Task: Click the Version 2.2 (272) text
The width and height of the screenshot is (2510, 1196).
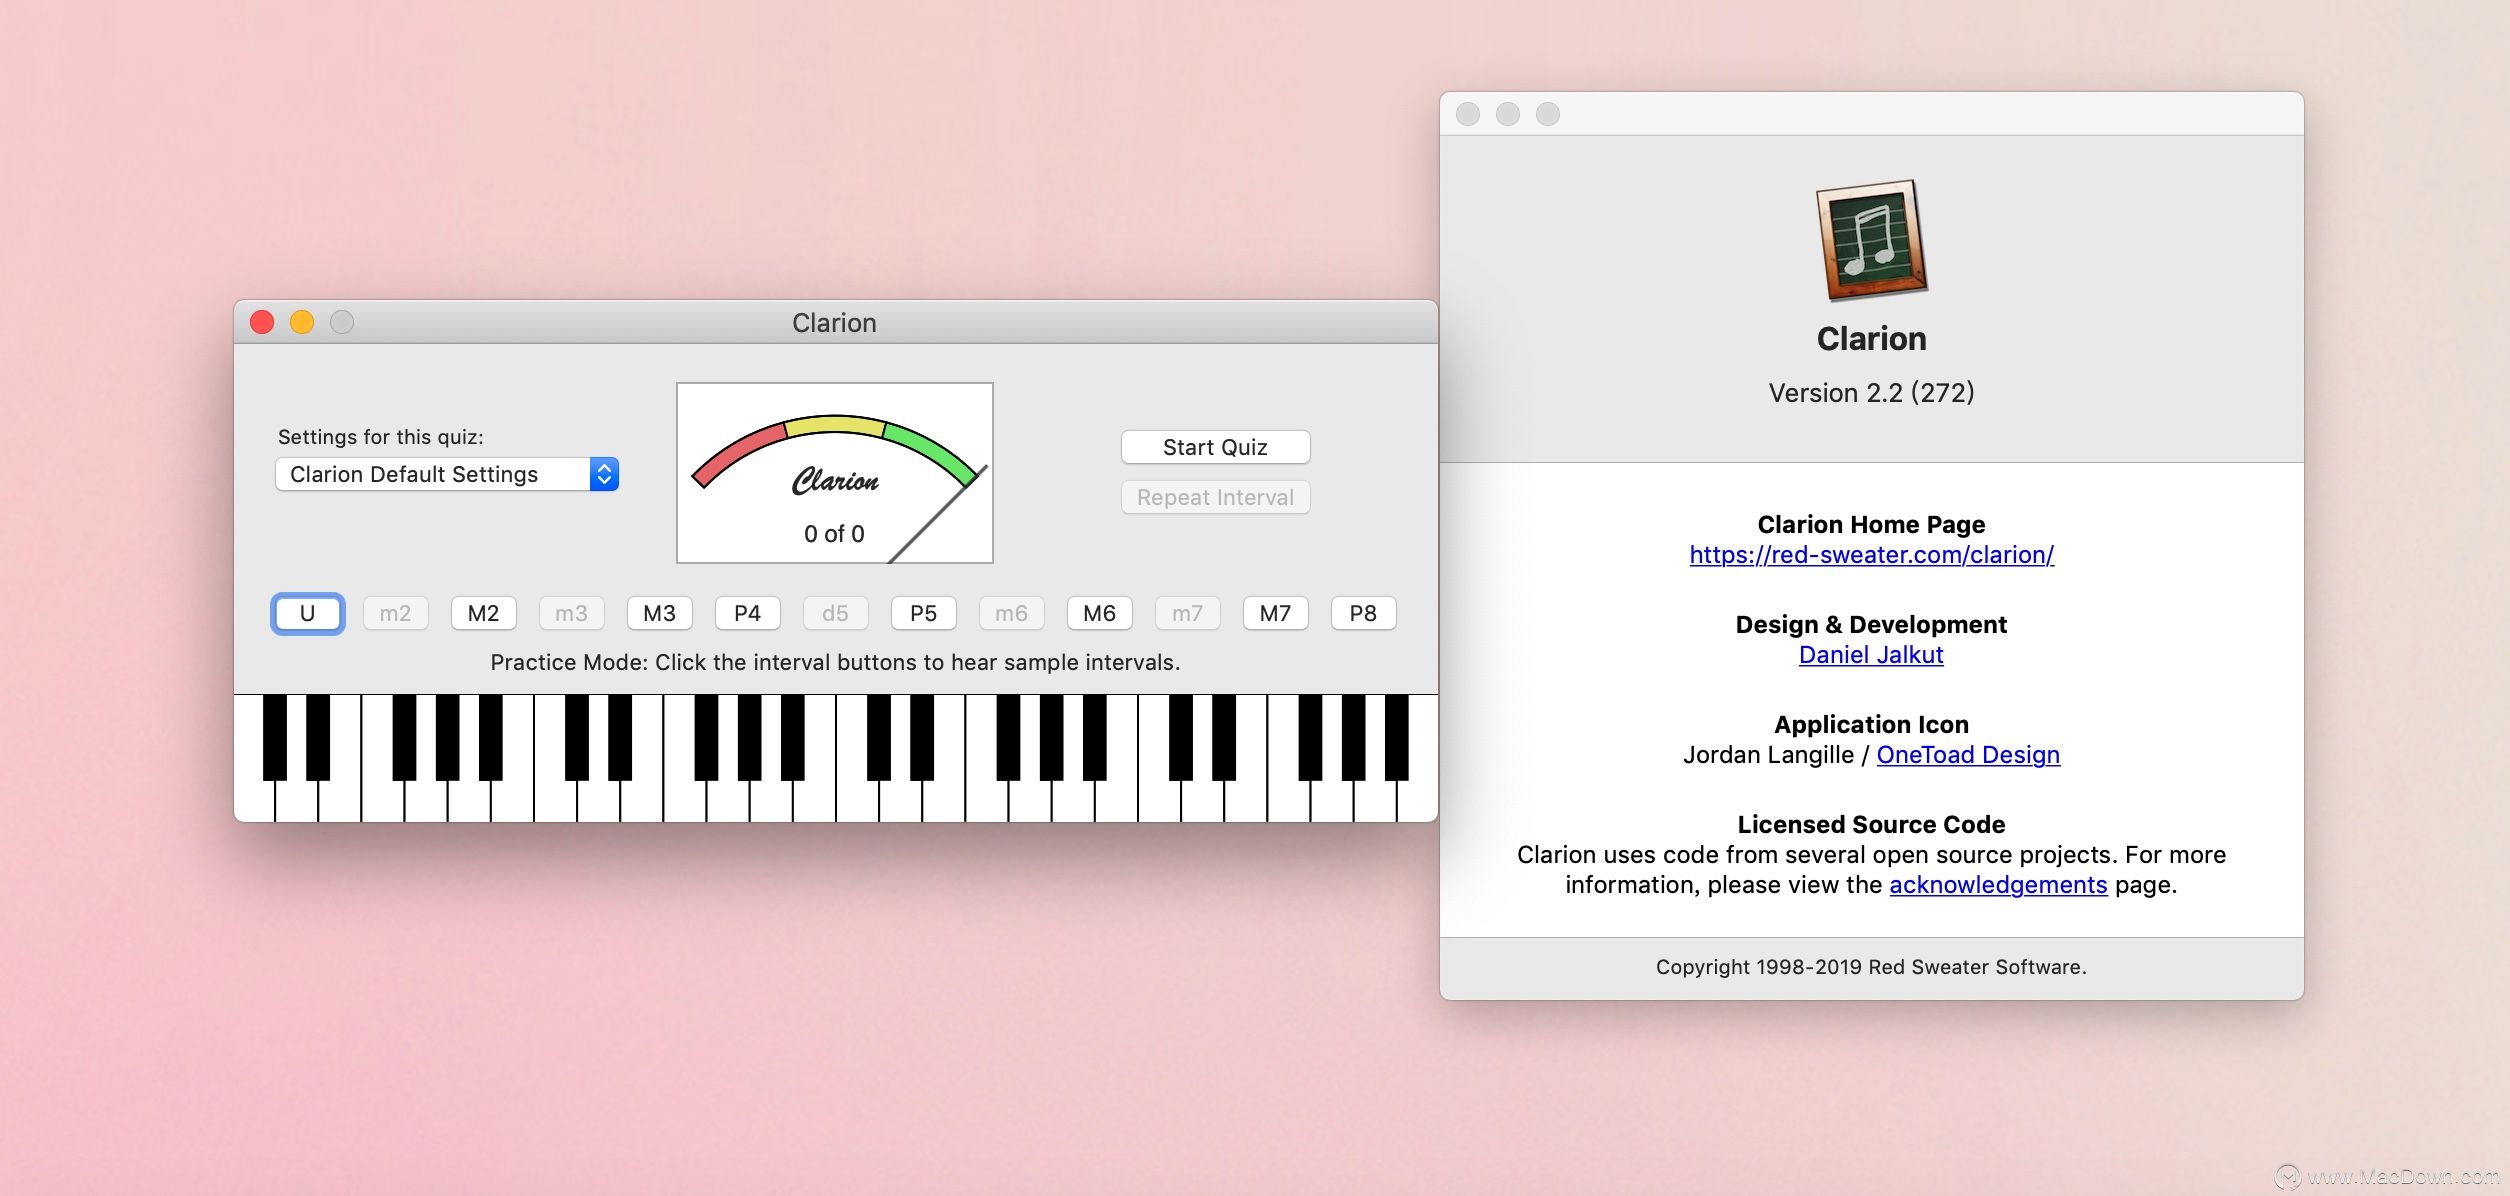Action: [x=1871, y=392]
